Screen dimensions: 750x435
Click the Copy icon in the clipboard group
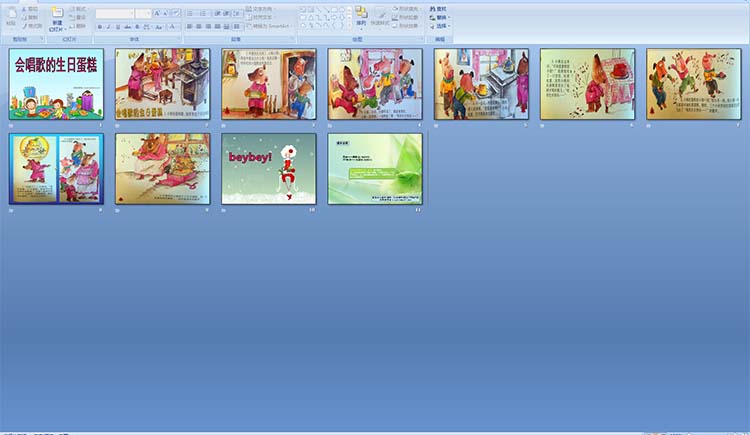[x=23, y=18]
